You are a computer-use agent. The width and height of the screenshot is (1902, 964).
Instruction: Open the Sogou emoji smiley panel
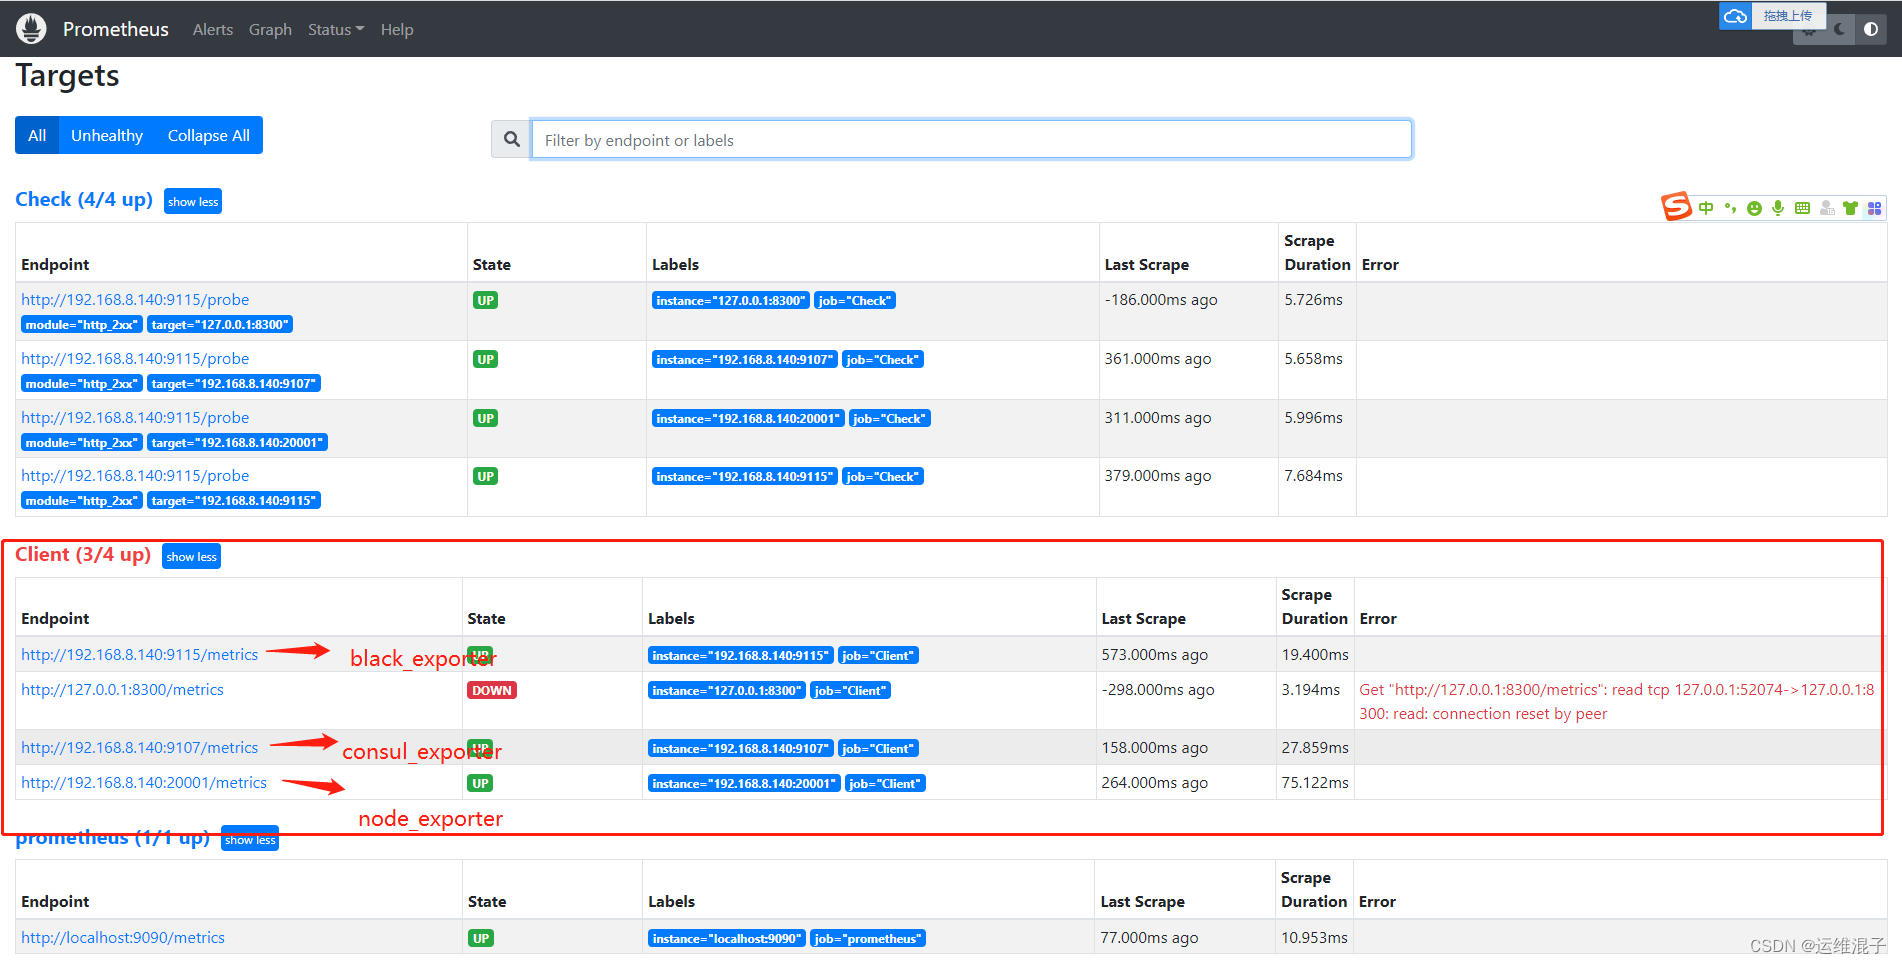(x=1754, y=208)
